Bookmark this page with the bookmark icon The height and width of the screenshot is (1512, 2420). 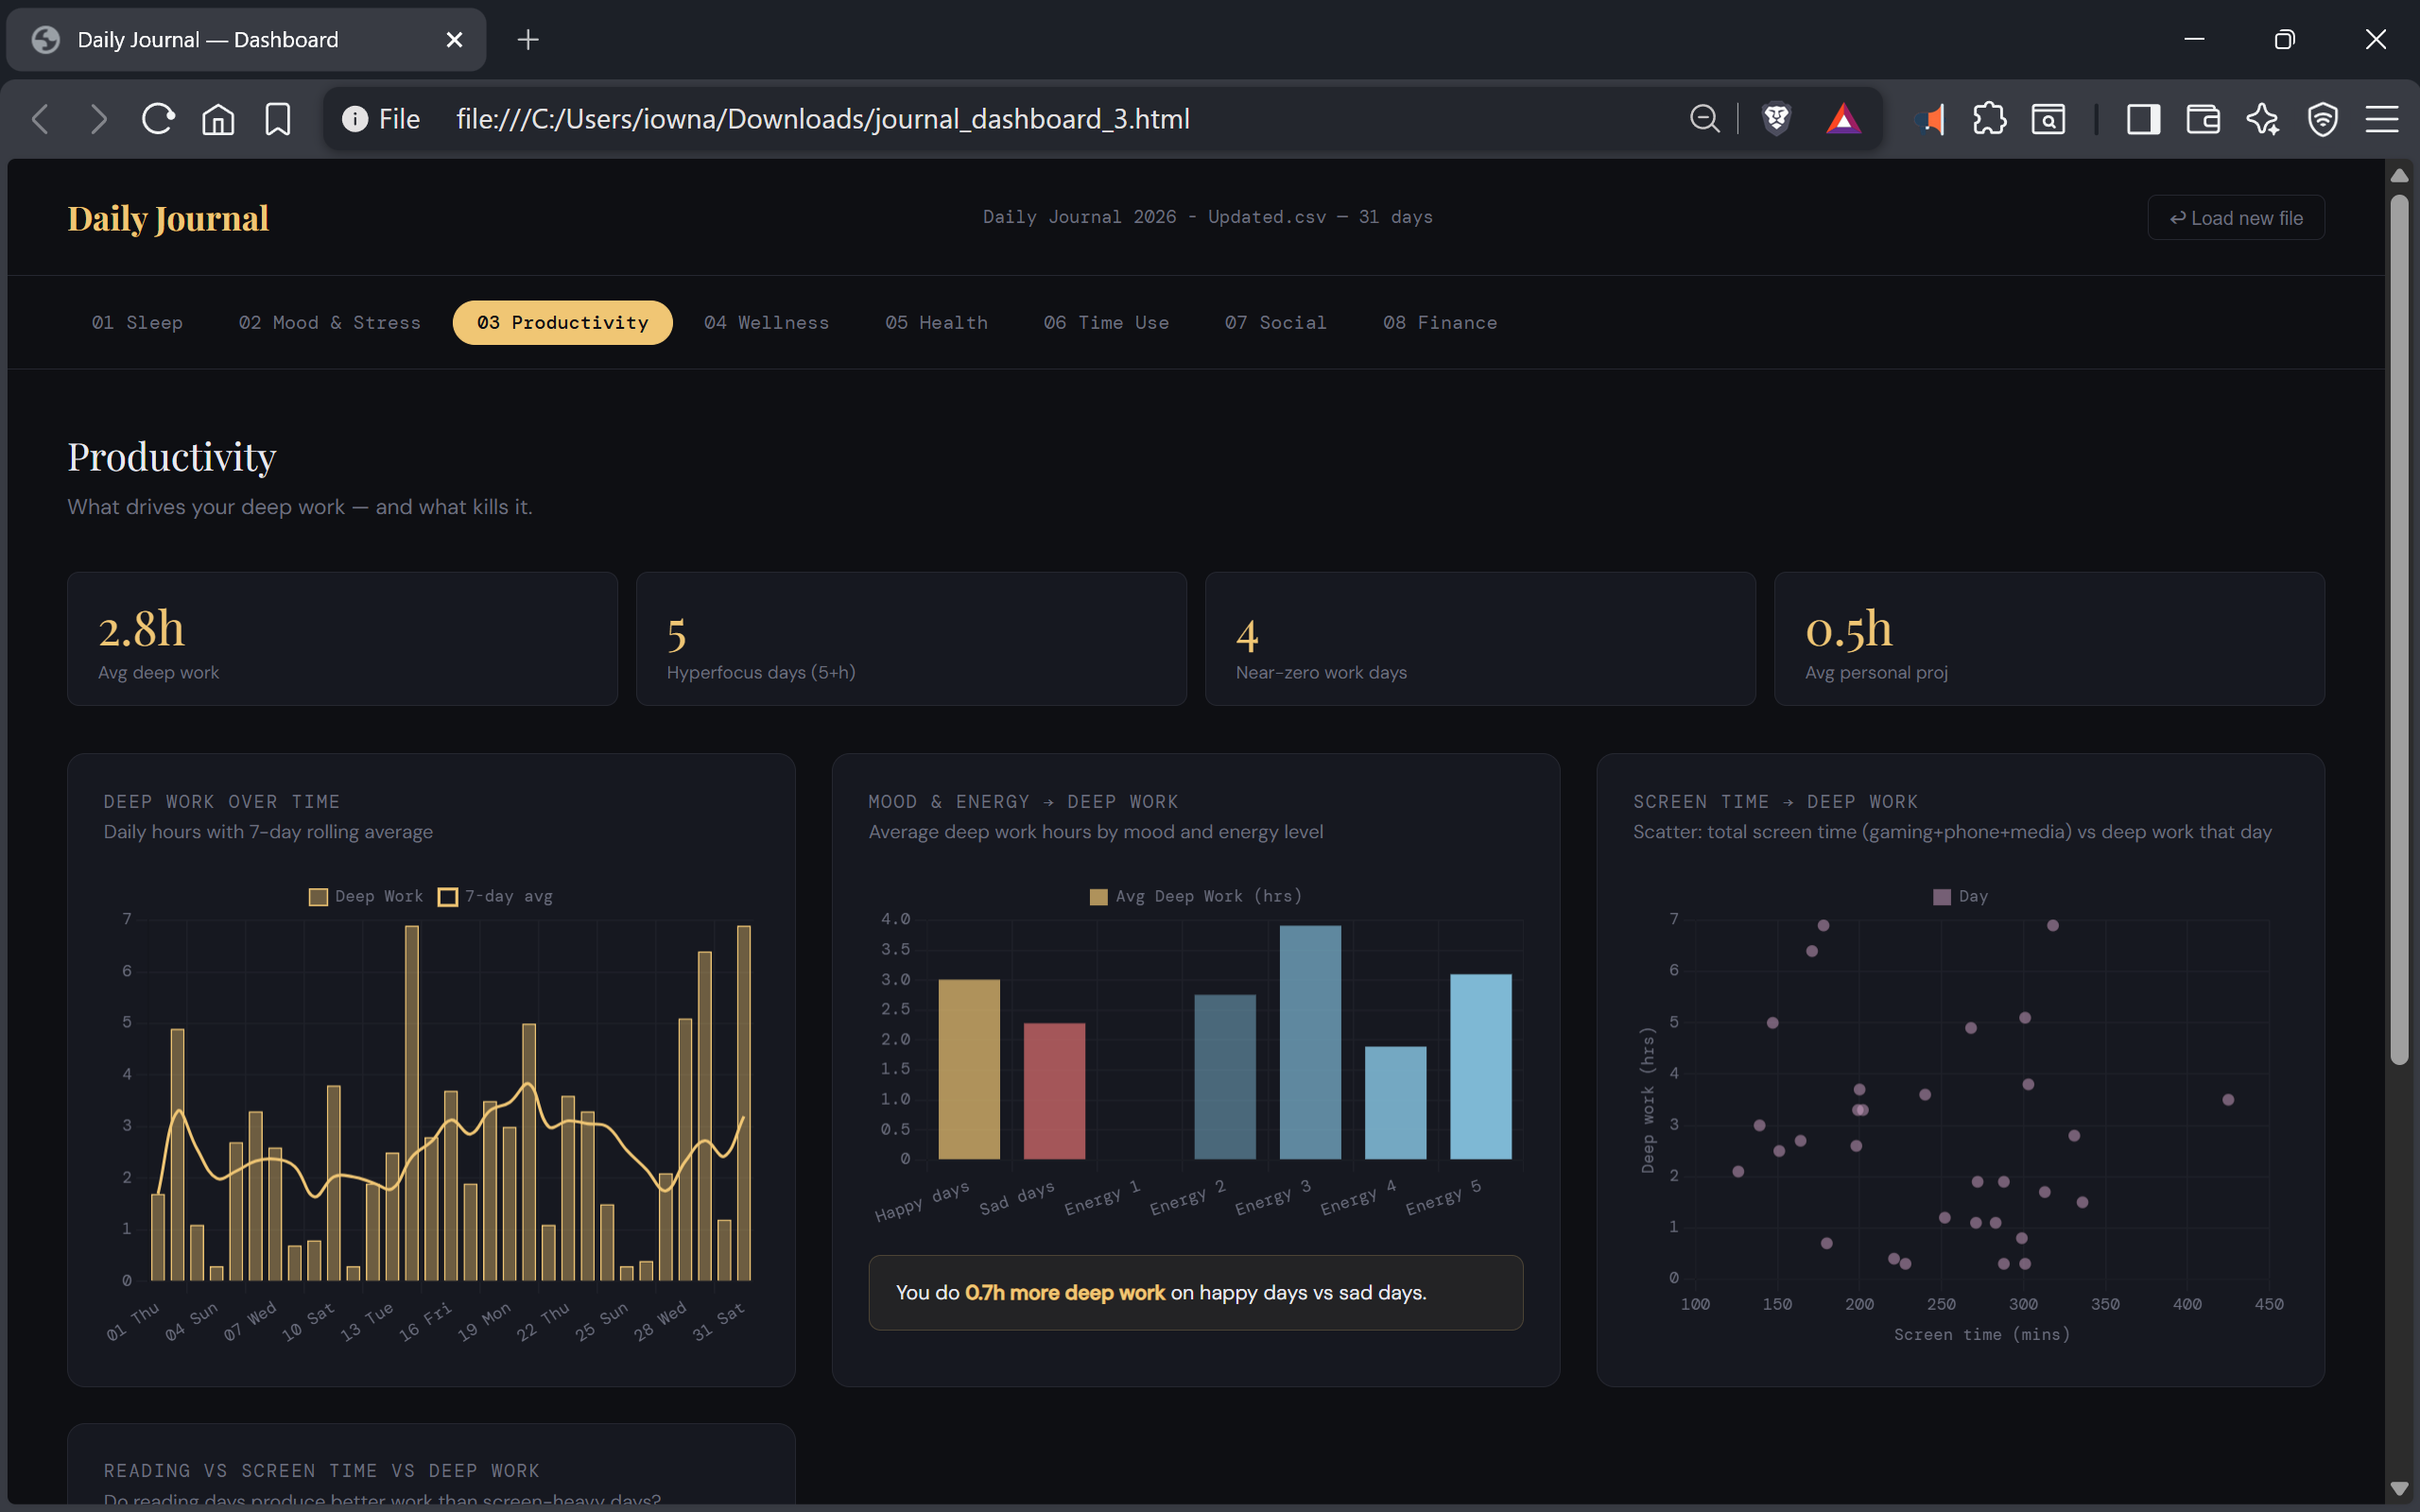click(x=277, y=119)
